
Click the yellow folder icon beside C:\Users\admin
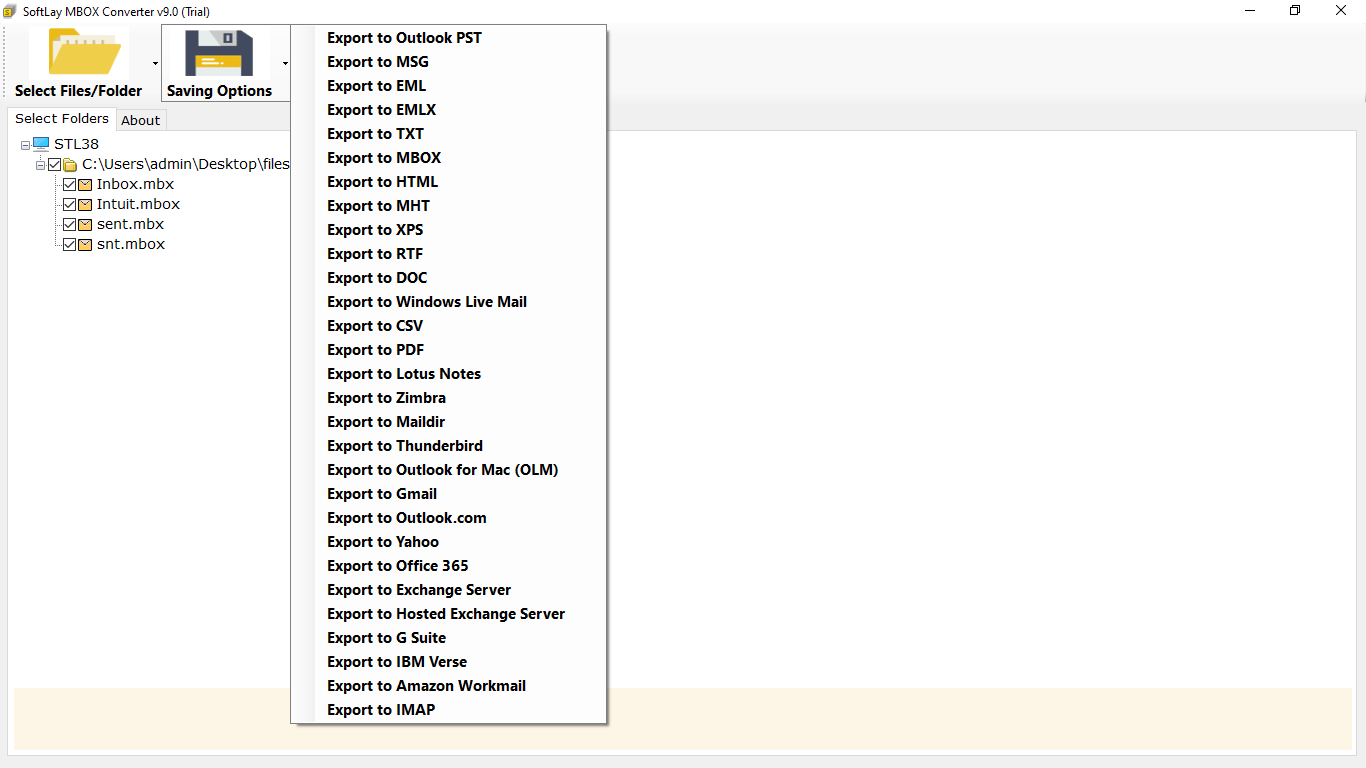click(x=70, y=164)
